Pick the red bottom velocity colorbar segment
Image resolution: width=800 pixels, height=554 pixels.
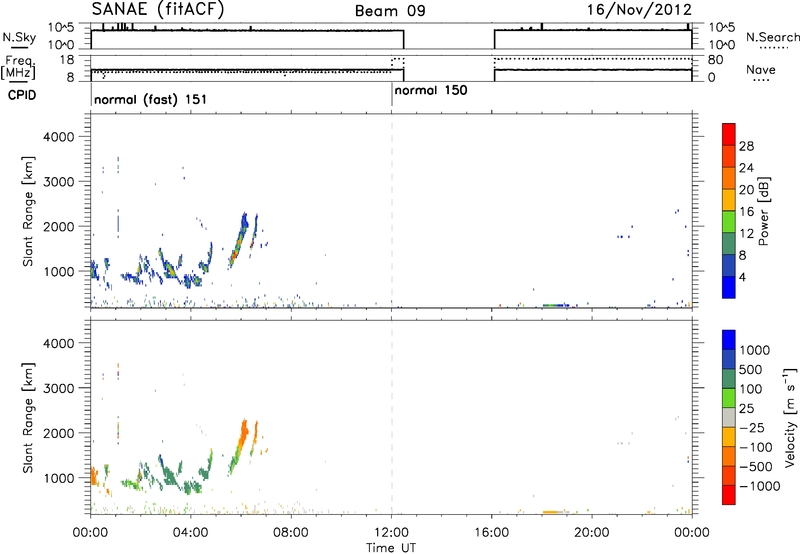[729, 495]
